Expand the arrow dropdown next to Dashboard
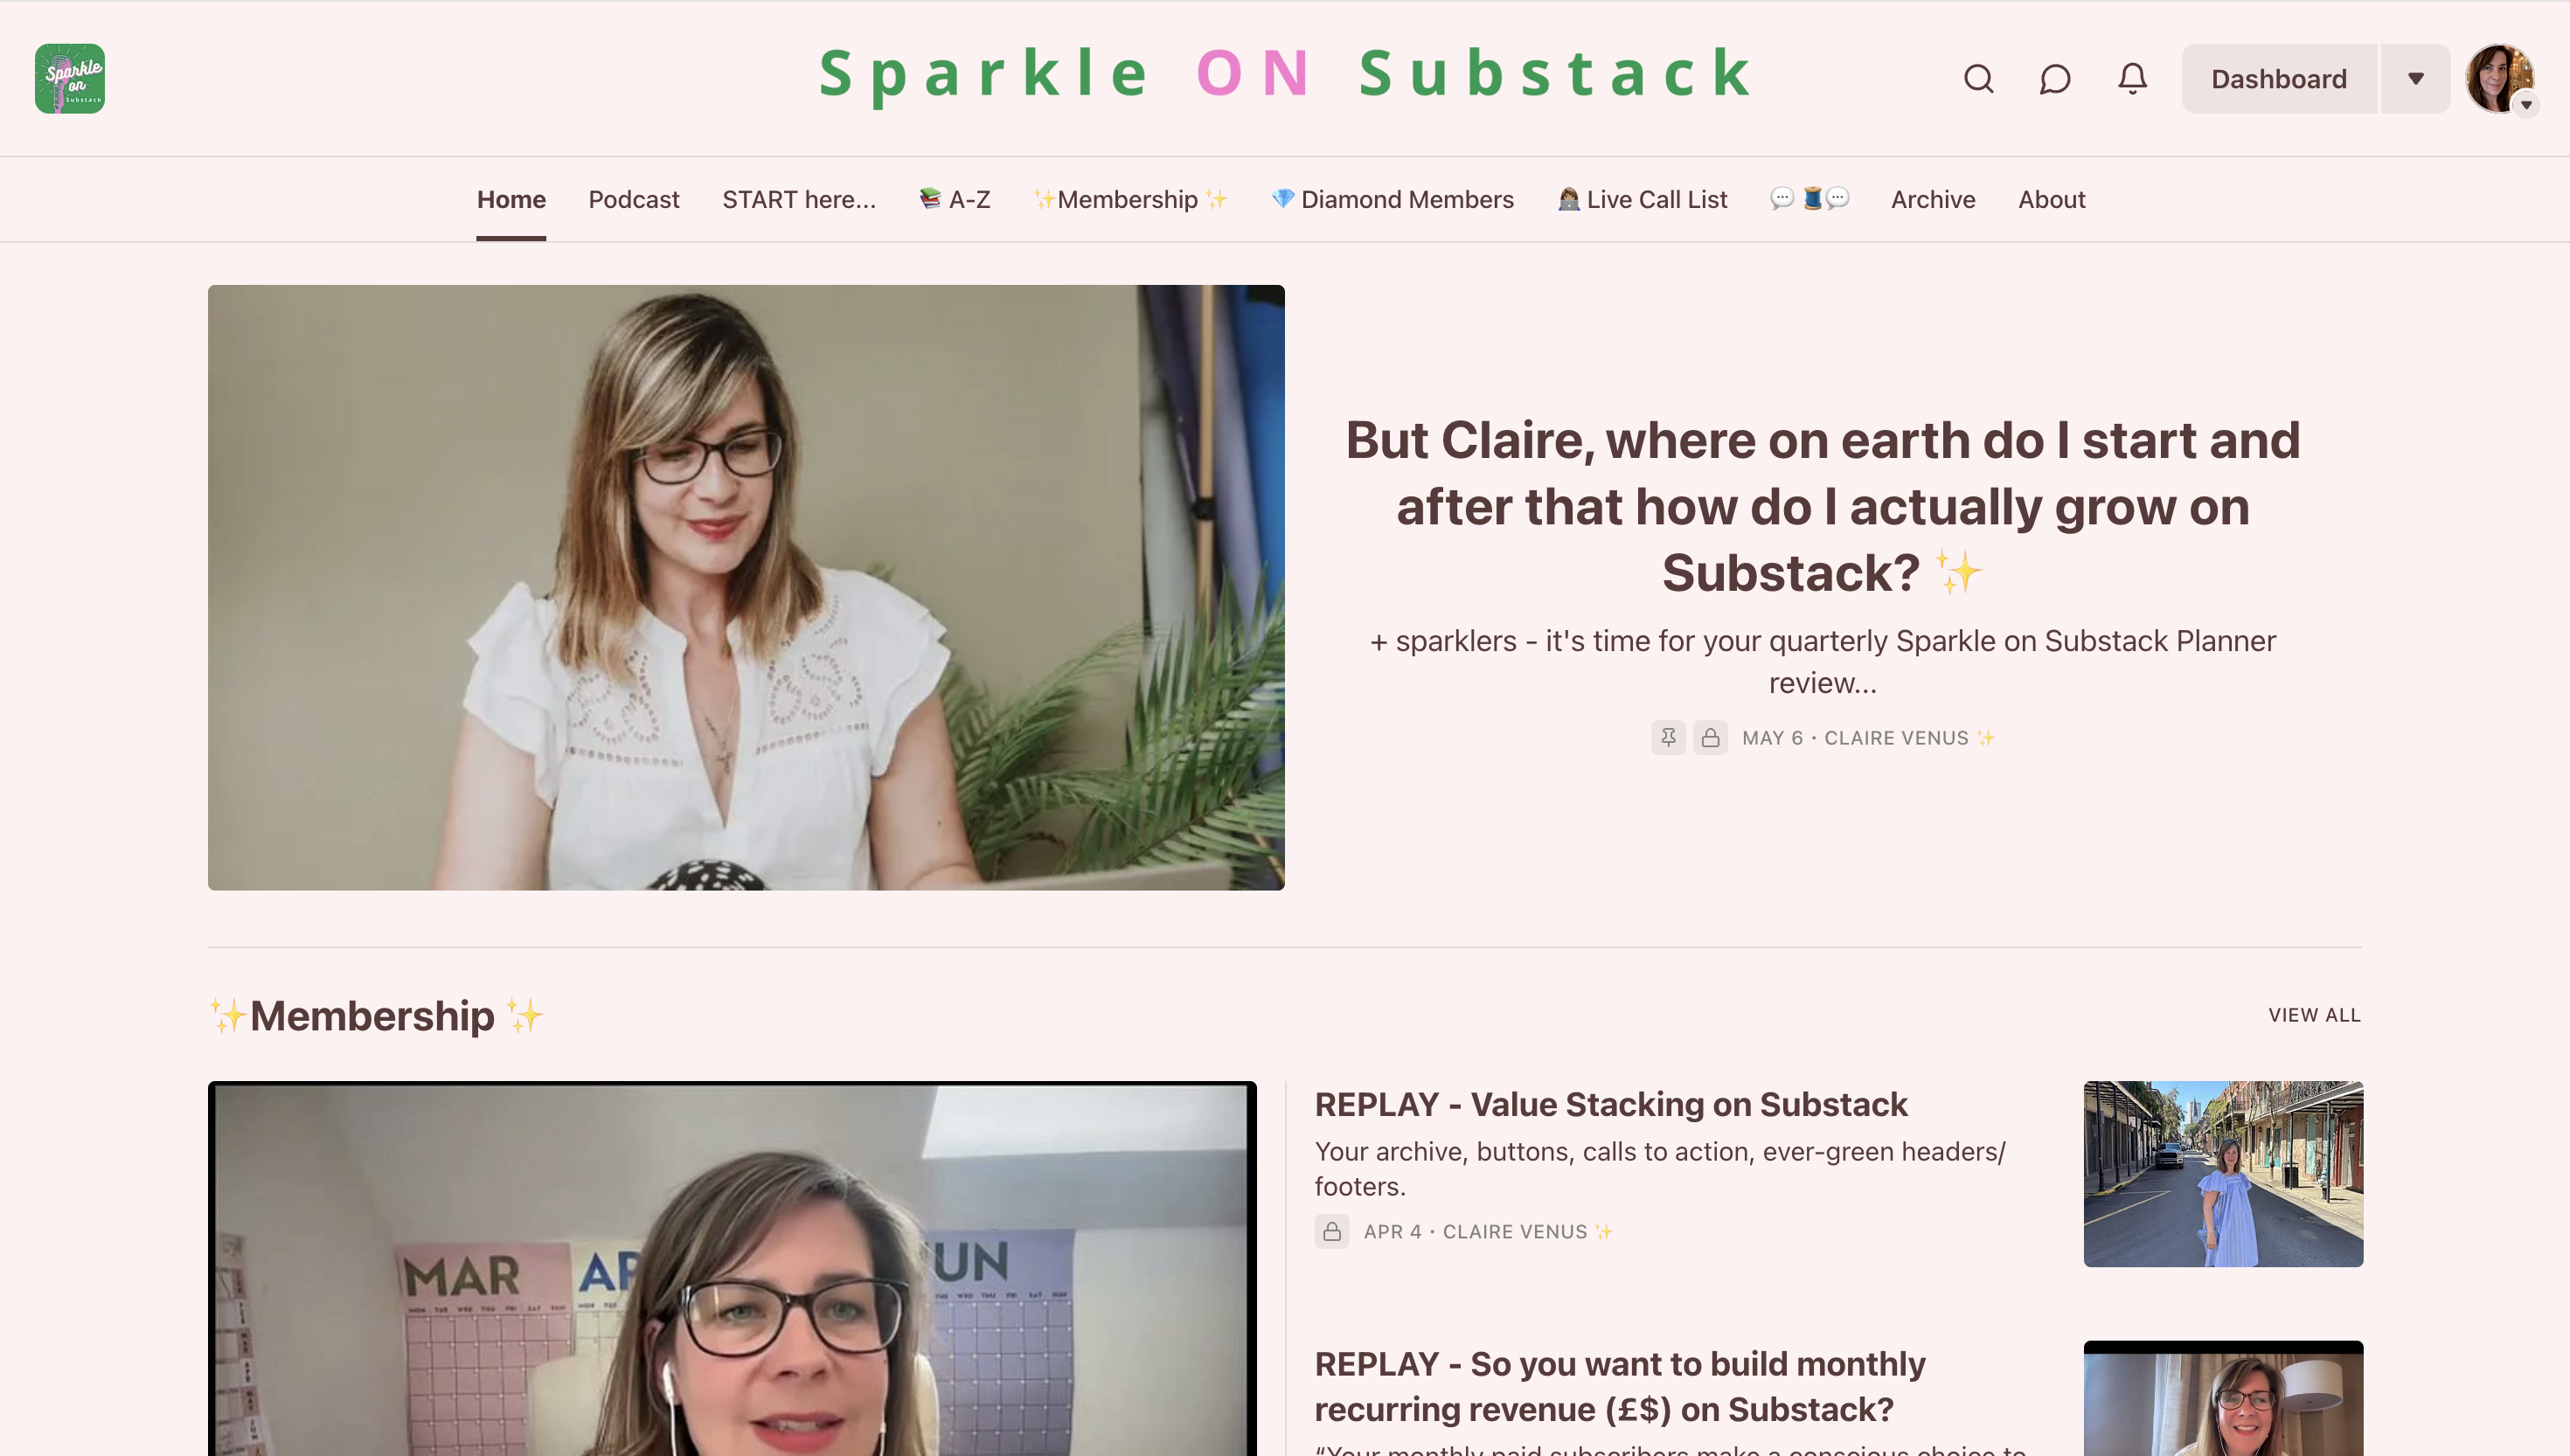Screen dimensions: 2570x1456 pos(2416,78)
